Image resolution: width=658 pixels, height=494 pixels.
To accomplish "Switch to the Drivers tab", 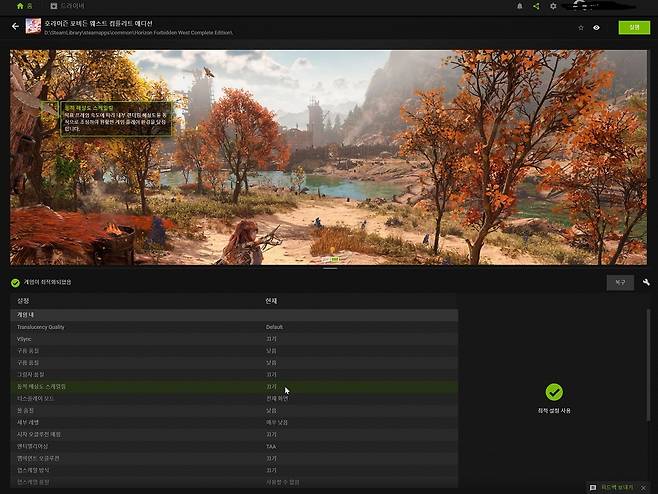I will pos(67,6).
